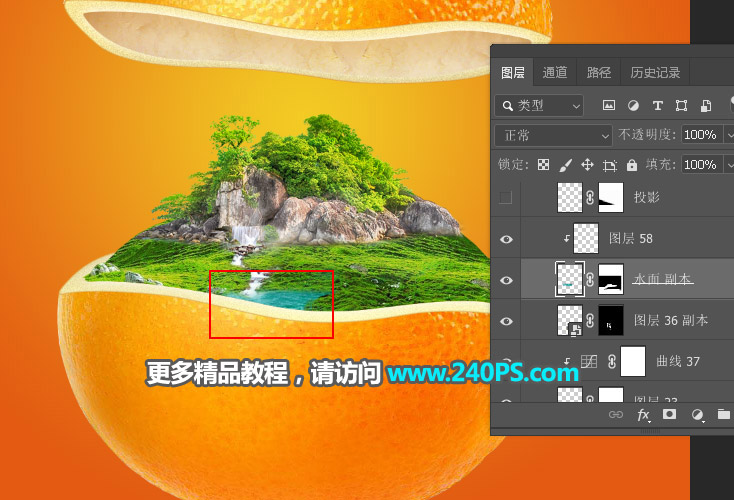Viewport: 734px width, 500px height.
Task: Click the 曲线 37 clipping arrow icon
Action: point(566,361)
